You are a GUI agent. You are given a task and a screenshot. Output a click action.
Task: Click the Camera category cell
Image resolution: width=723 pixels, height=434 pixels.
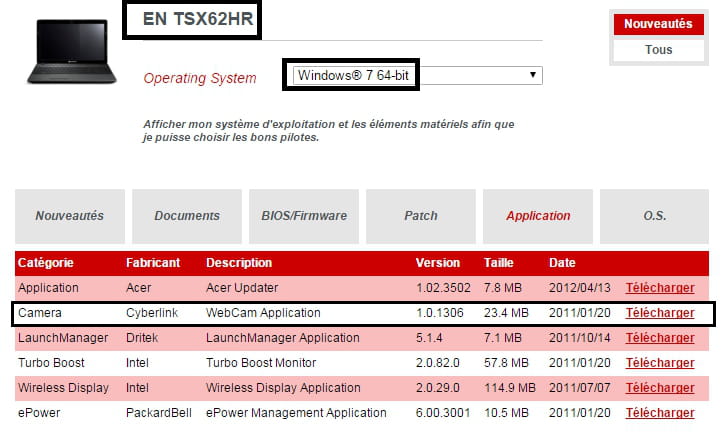[40, 313]
